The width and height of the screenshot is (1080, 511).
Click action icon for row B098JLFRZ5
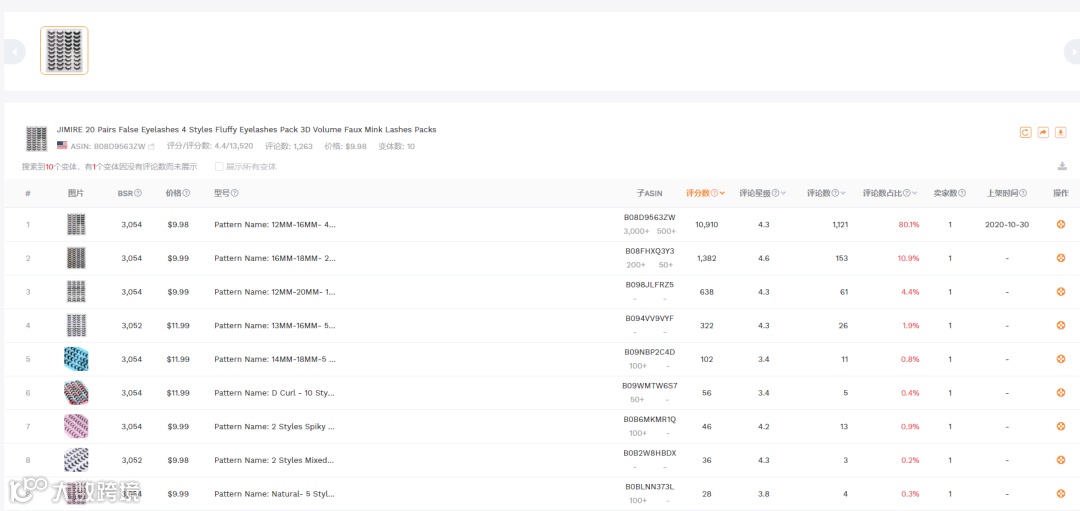[x=1061, y=292]
